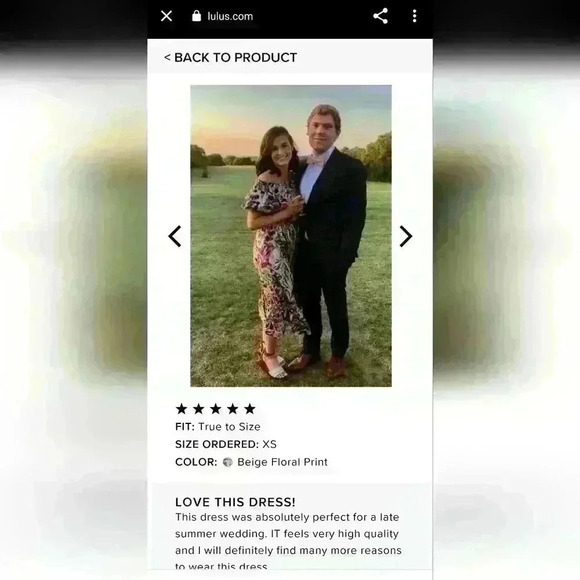The image size is (580, 580).
Task: Open the three-dot overflow menu
Action: tap(415, 16)
